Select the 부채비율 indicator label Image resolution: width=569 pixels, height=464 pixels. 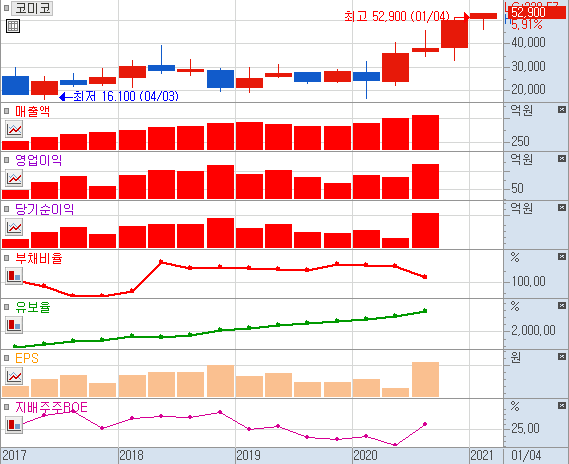click(x=38, y=258)
